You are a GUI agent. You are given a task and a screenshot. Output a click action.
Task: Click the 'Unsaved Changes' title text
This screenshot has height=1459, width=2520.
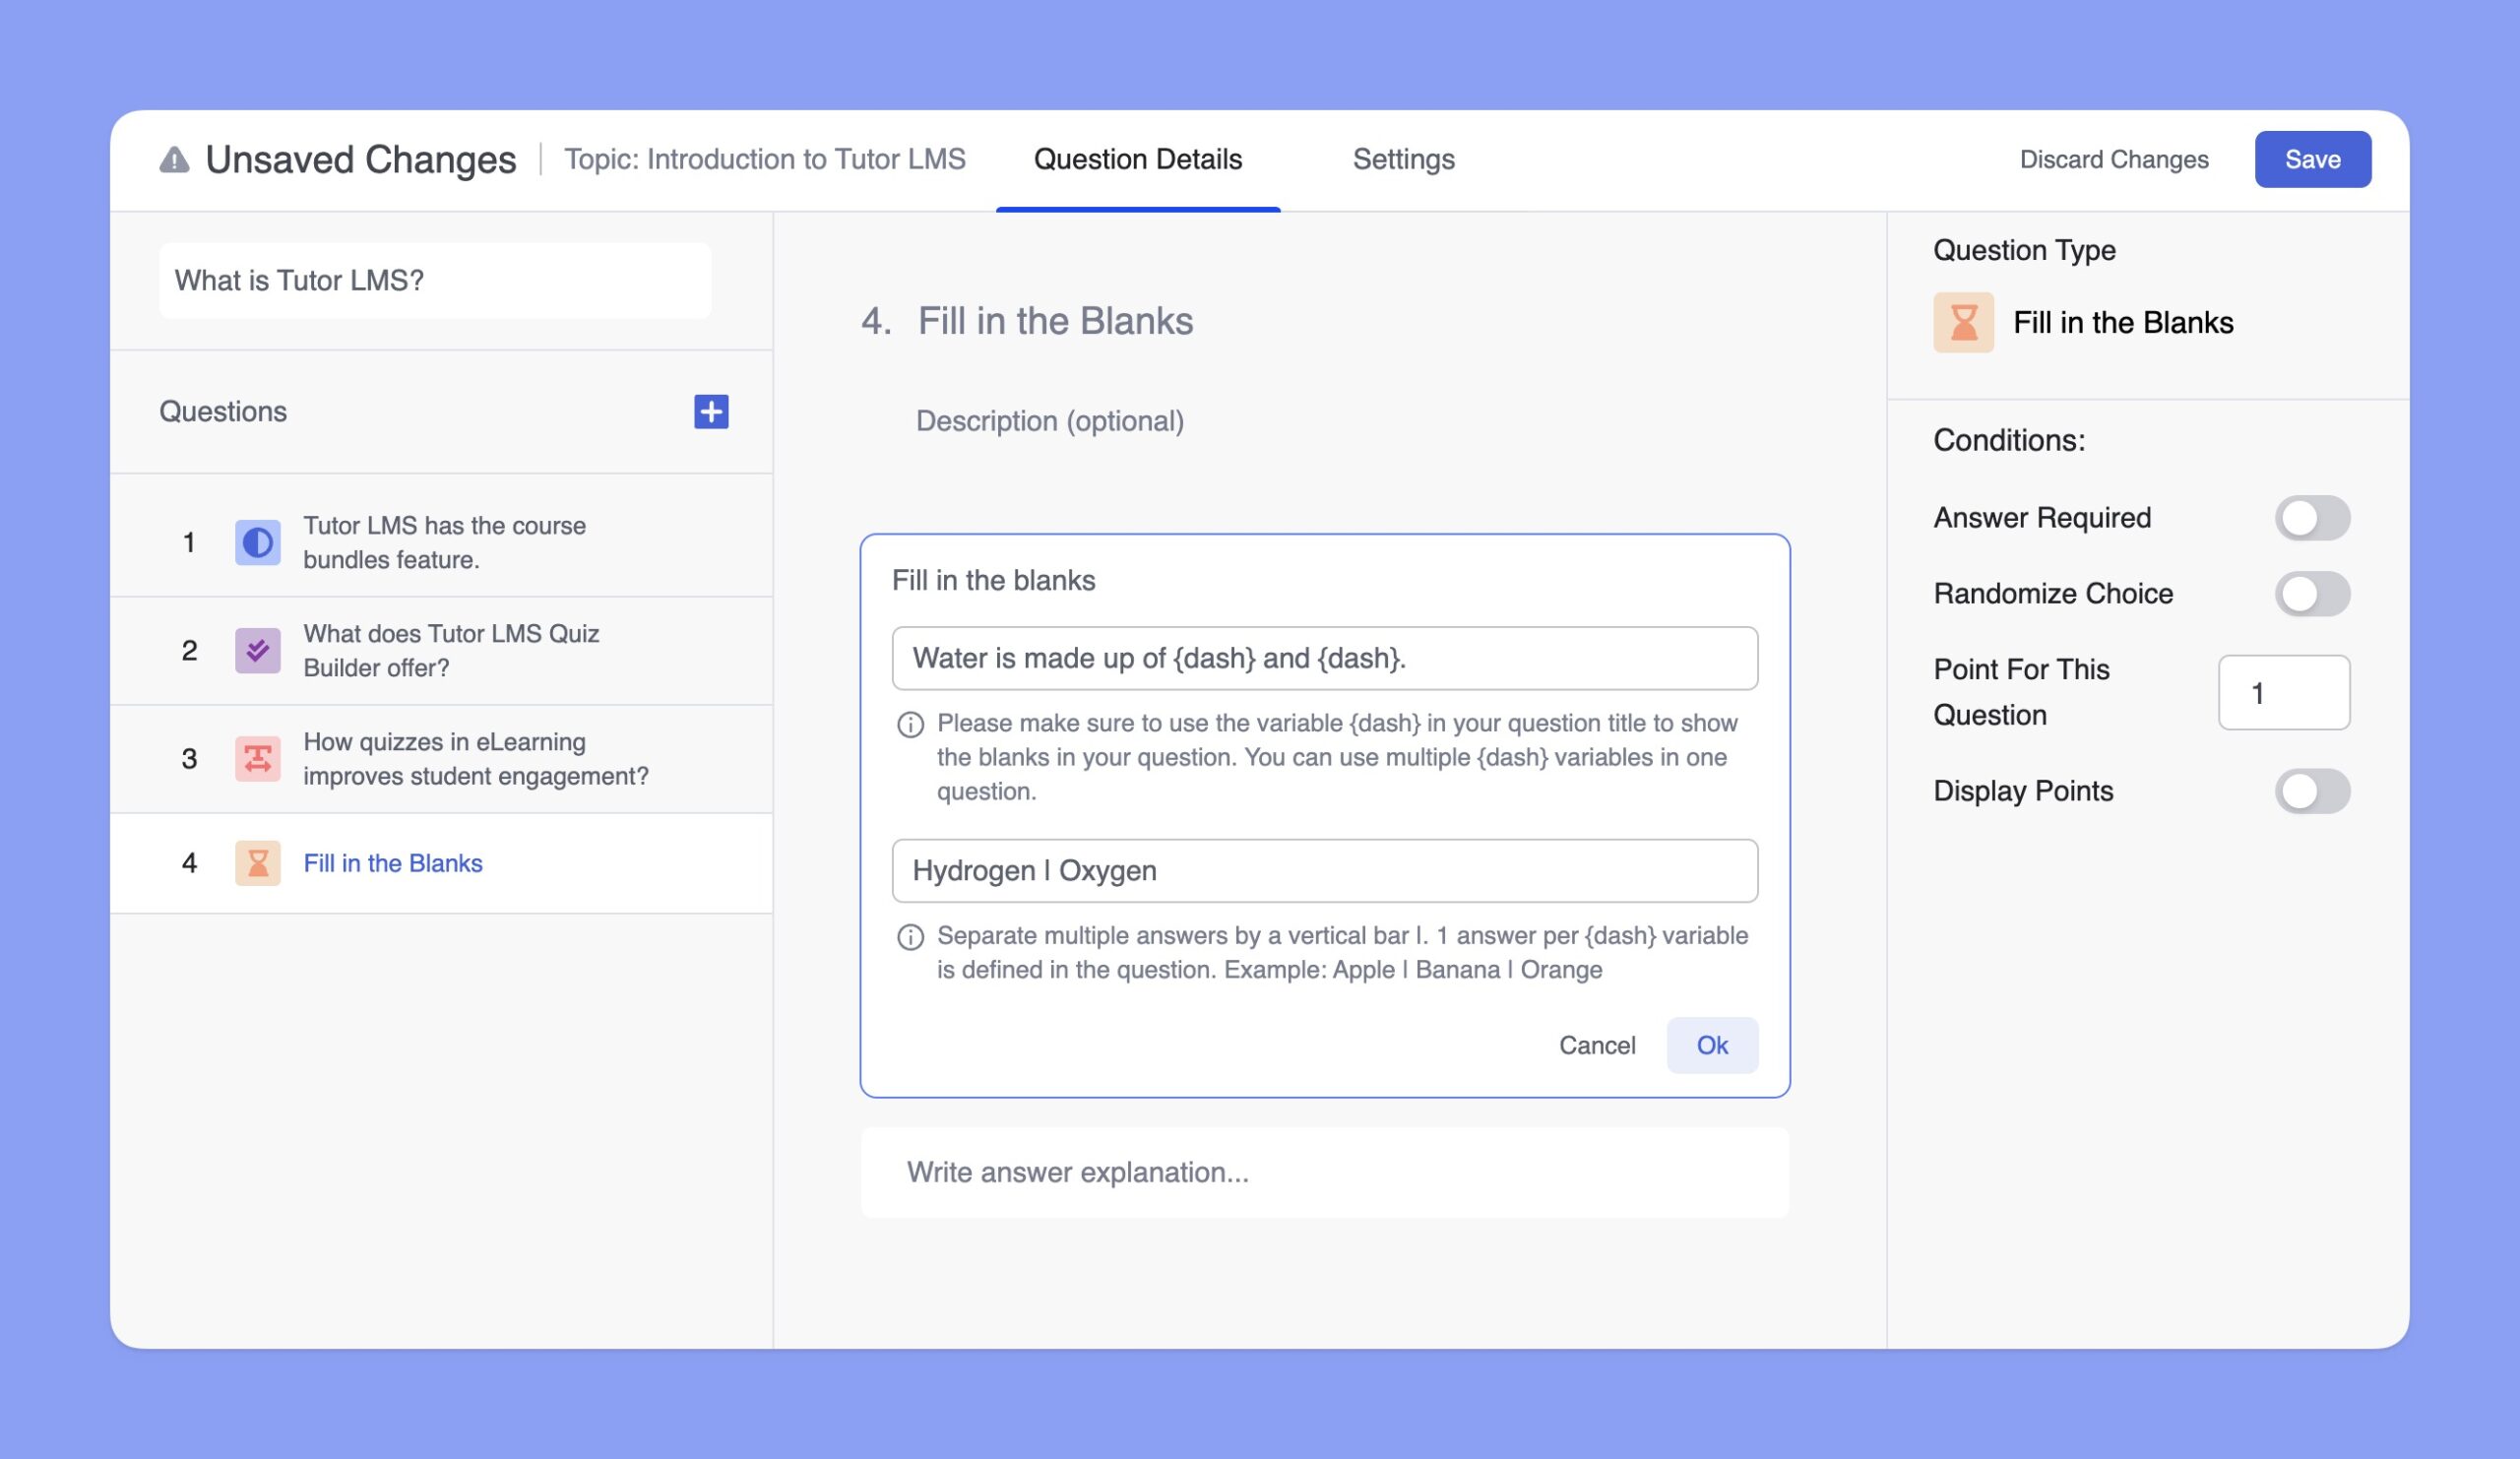[361, 160]
